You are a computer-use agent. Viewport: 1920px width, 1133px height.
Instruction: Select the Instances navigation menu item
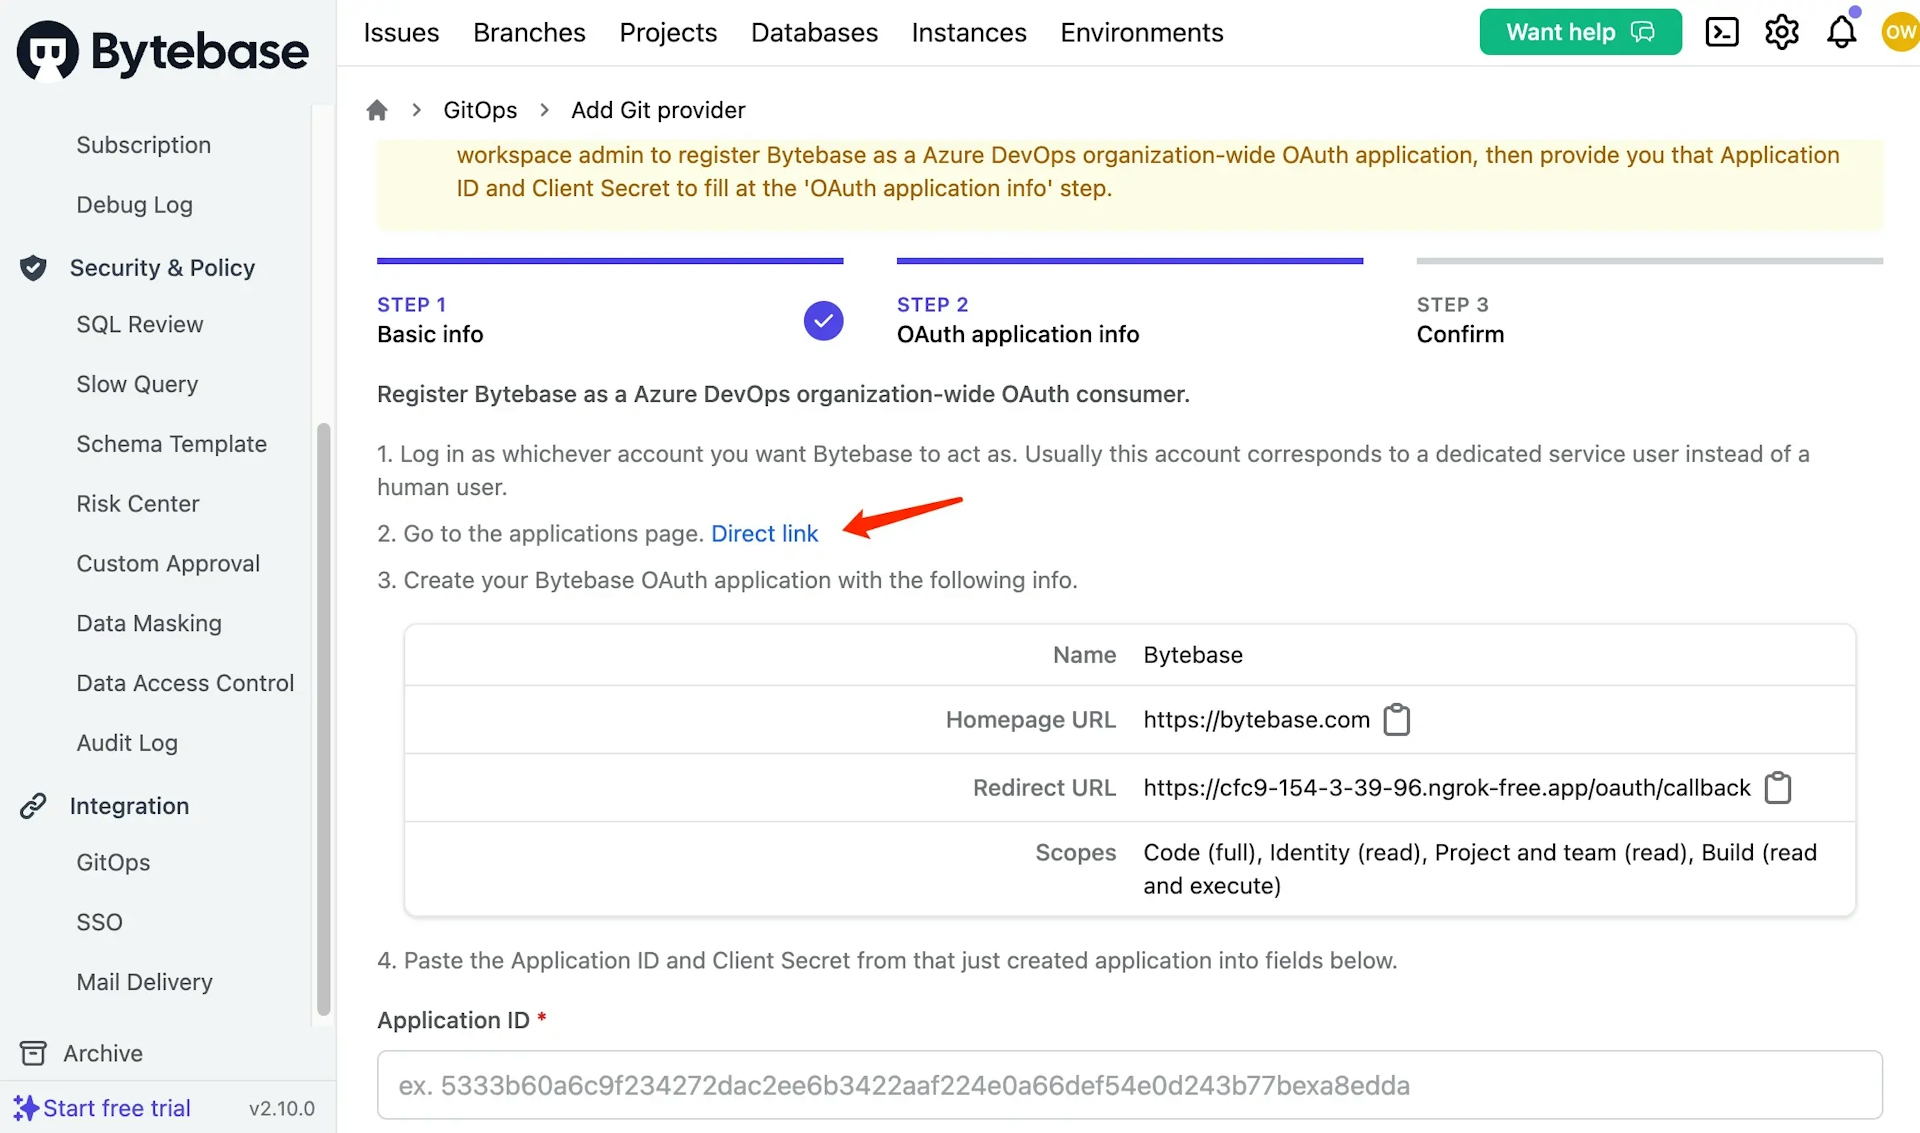tap(968, 31)
